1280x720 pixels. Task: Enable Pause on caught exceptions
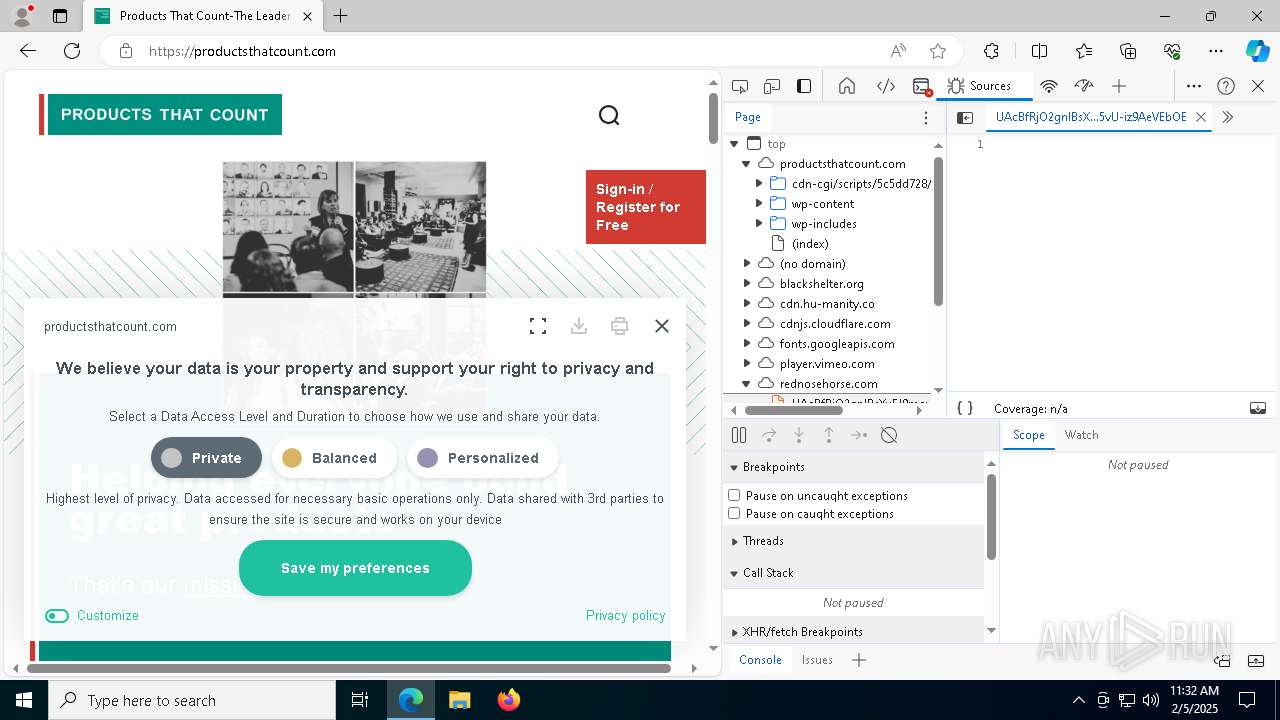(x=734, y=513)
